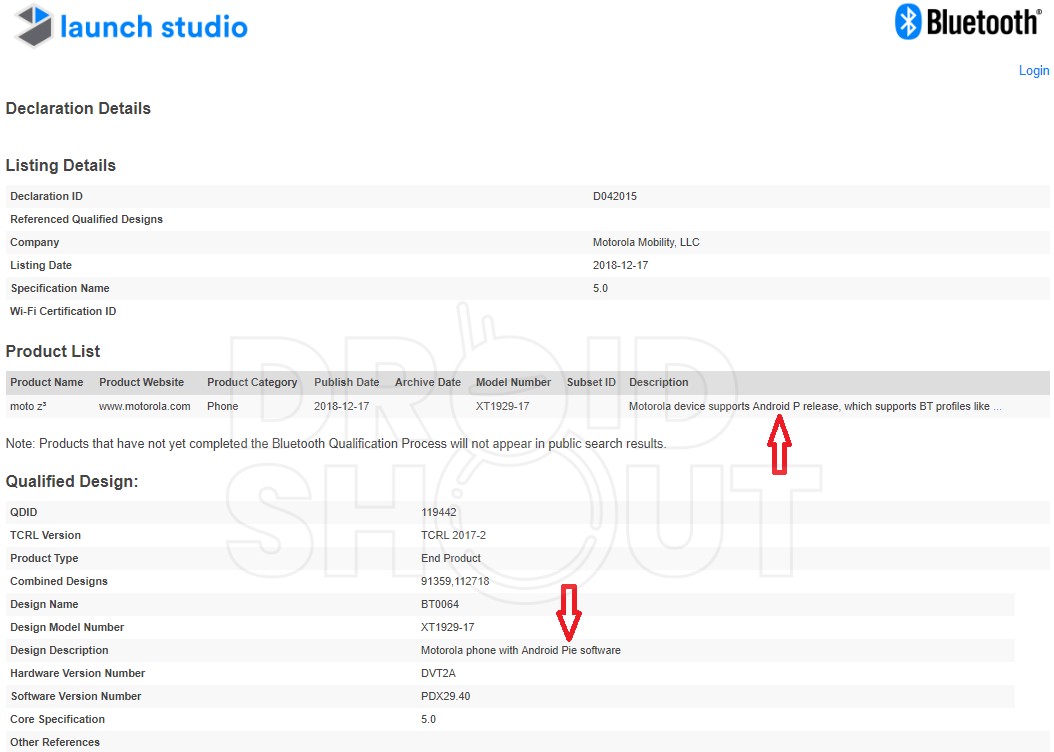The height and width of the screenshot is (752, 1054).
Task: Click the www.motorola.com product website
Action: coord(144,406)
